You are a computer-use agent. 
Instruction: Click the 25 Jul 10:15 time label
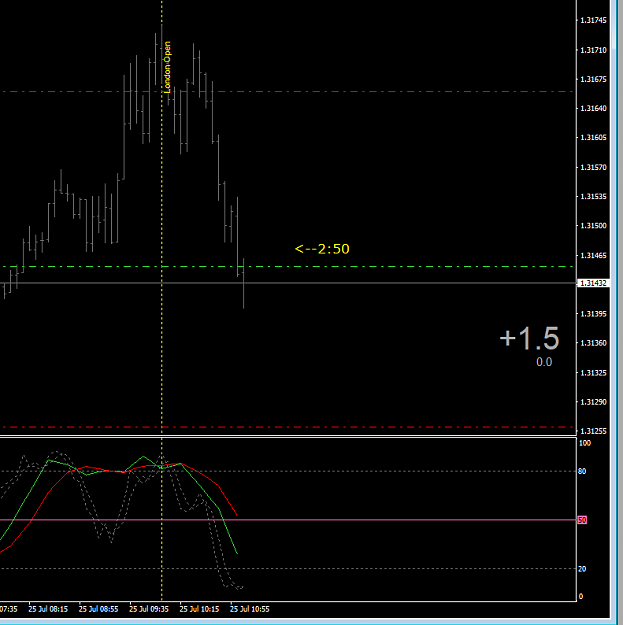click(199, 609)
